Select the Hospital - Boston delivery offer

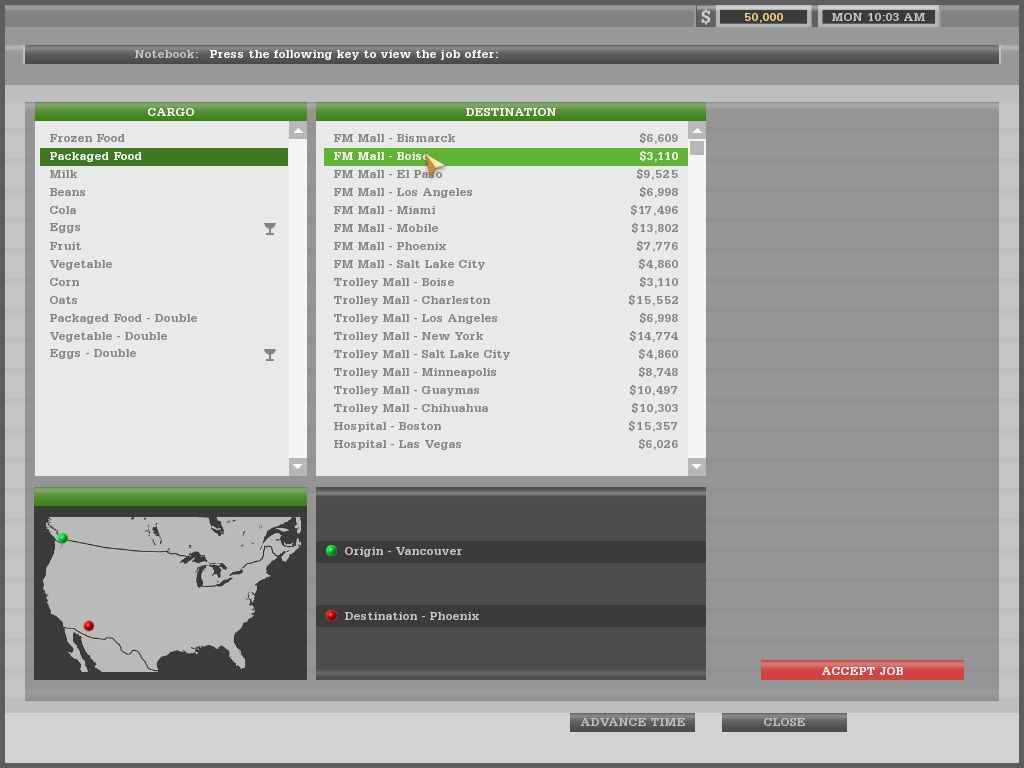click(387, 426)
